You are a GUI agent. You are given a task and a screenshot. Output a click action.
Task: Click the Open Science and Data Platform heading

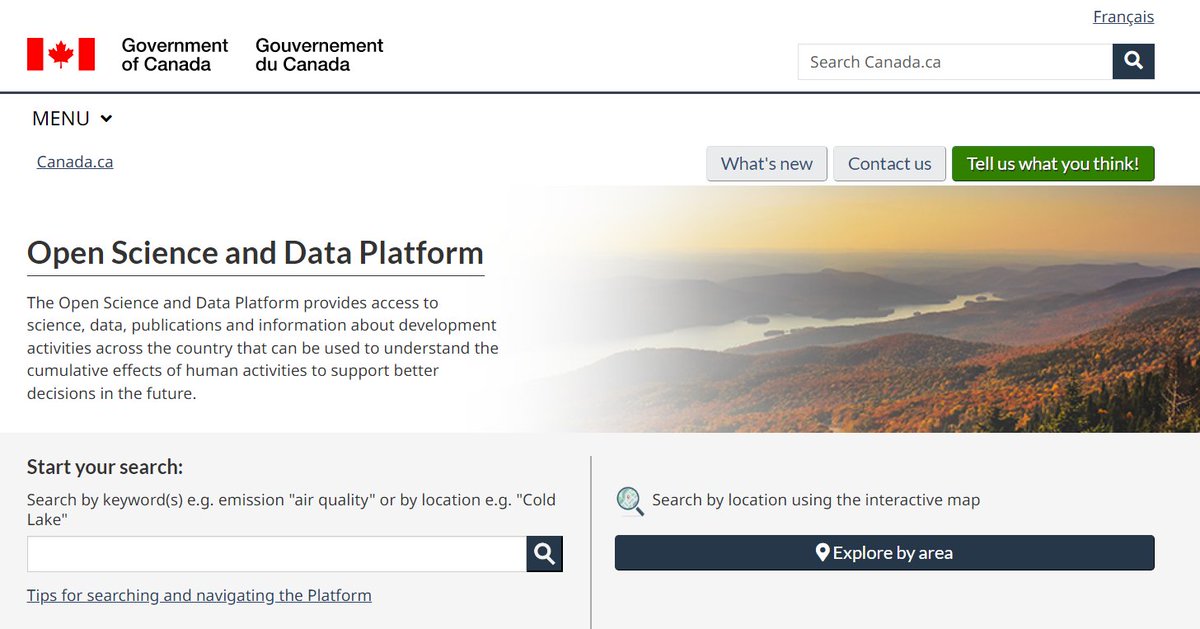tap(255, 253)
